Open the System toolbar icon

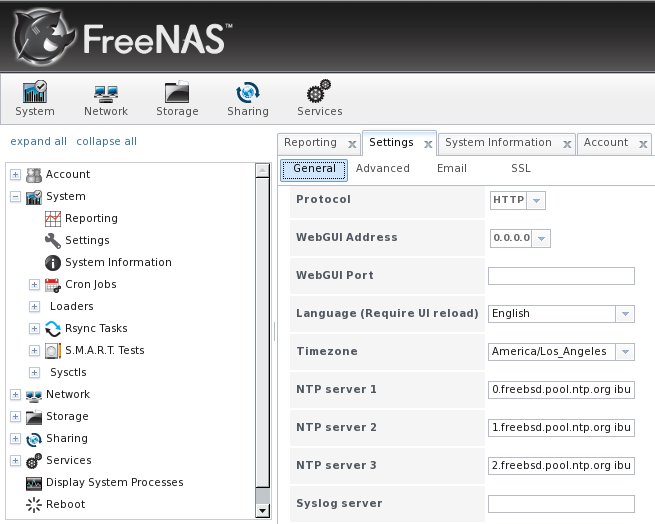click(35, 92)
